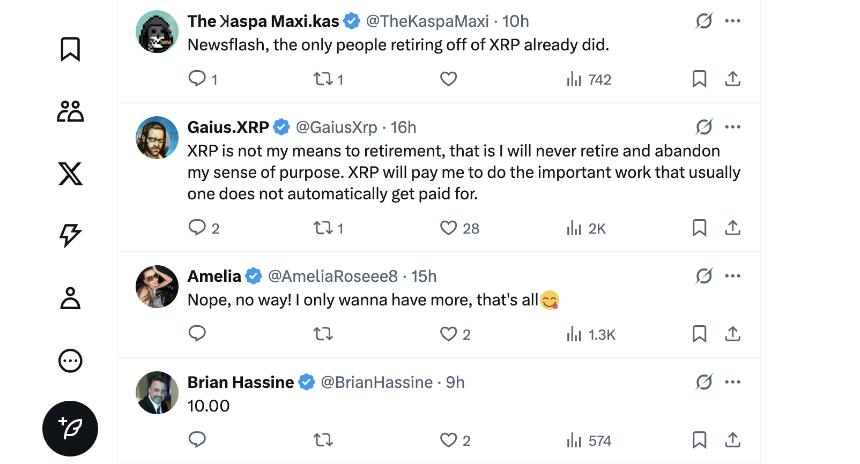Like Amelia's reply post
The width and height of the screenshot is (860, 464).
pos(449,334)
